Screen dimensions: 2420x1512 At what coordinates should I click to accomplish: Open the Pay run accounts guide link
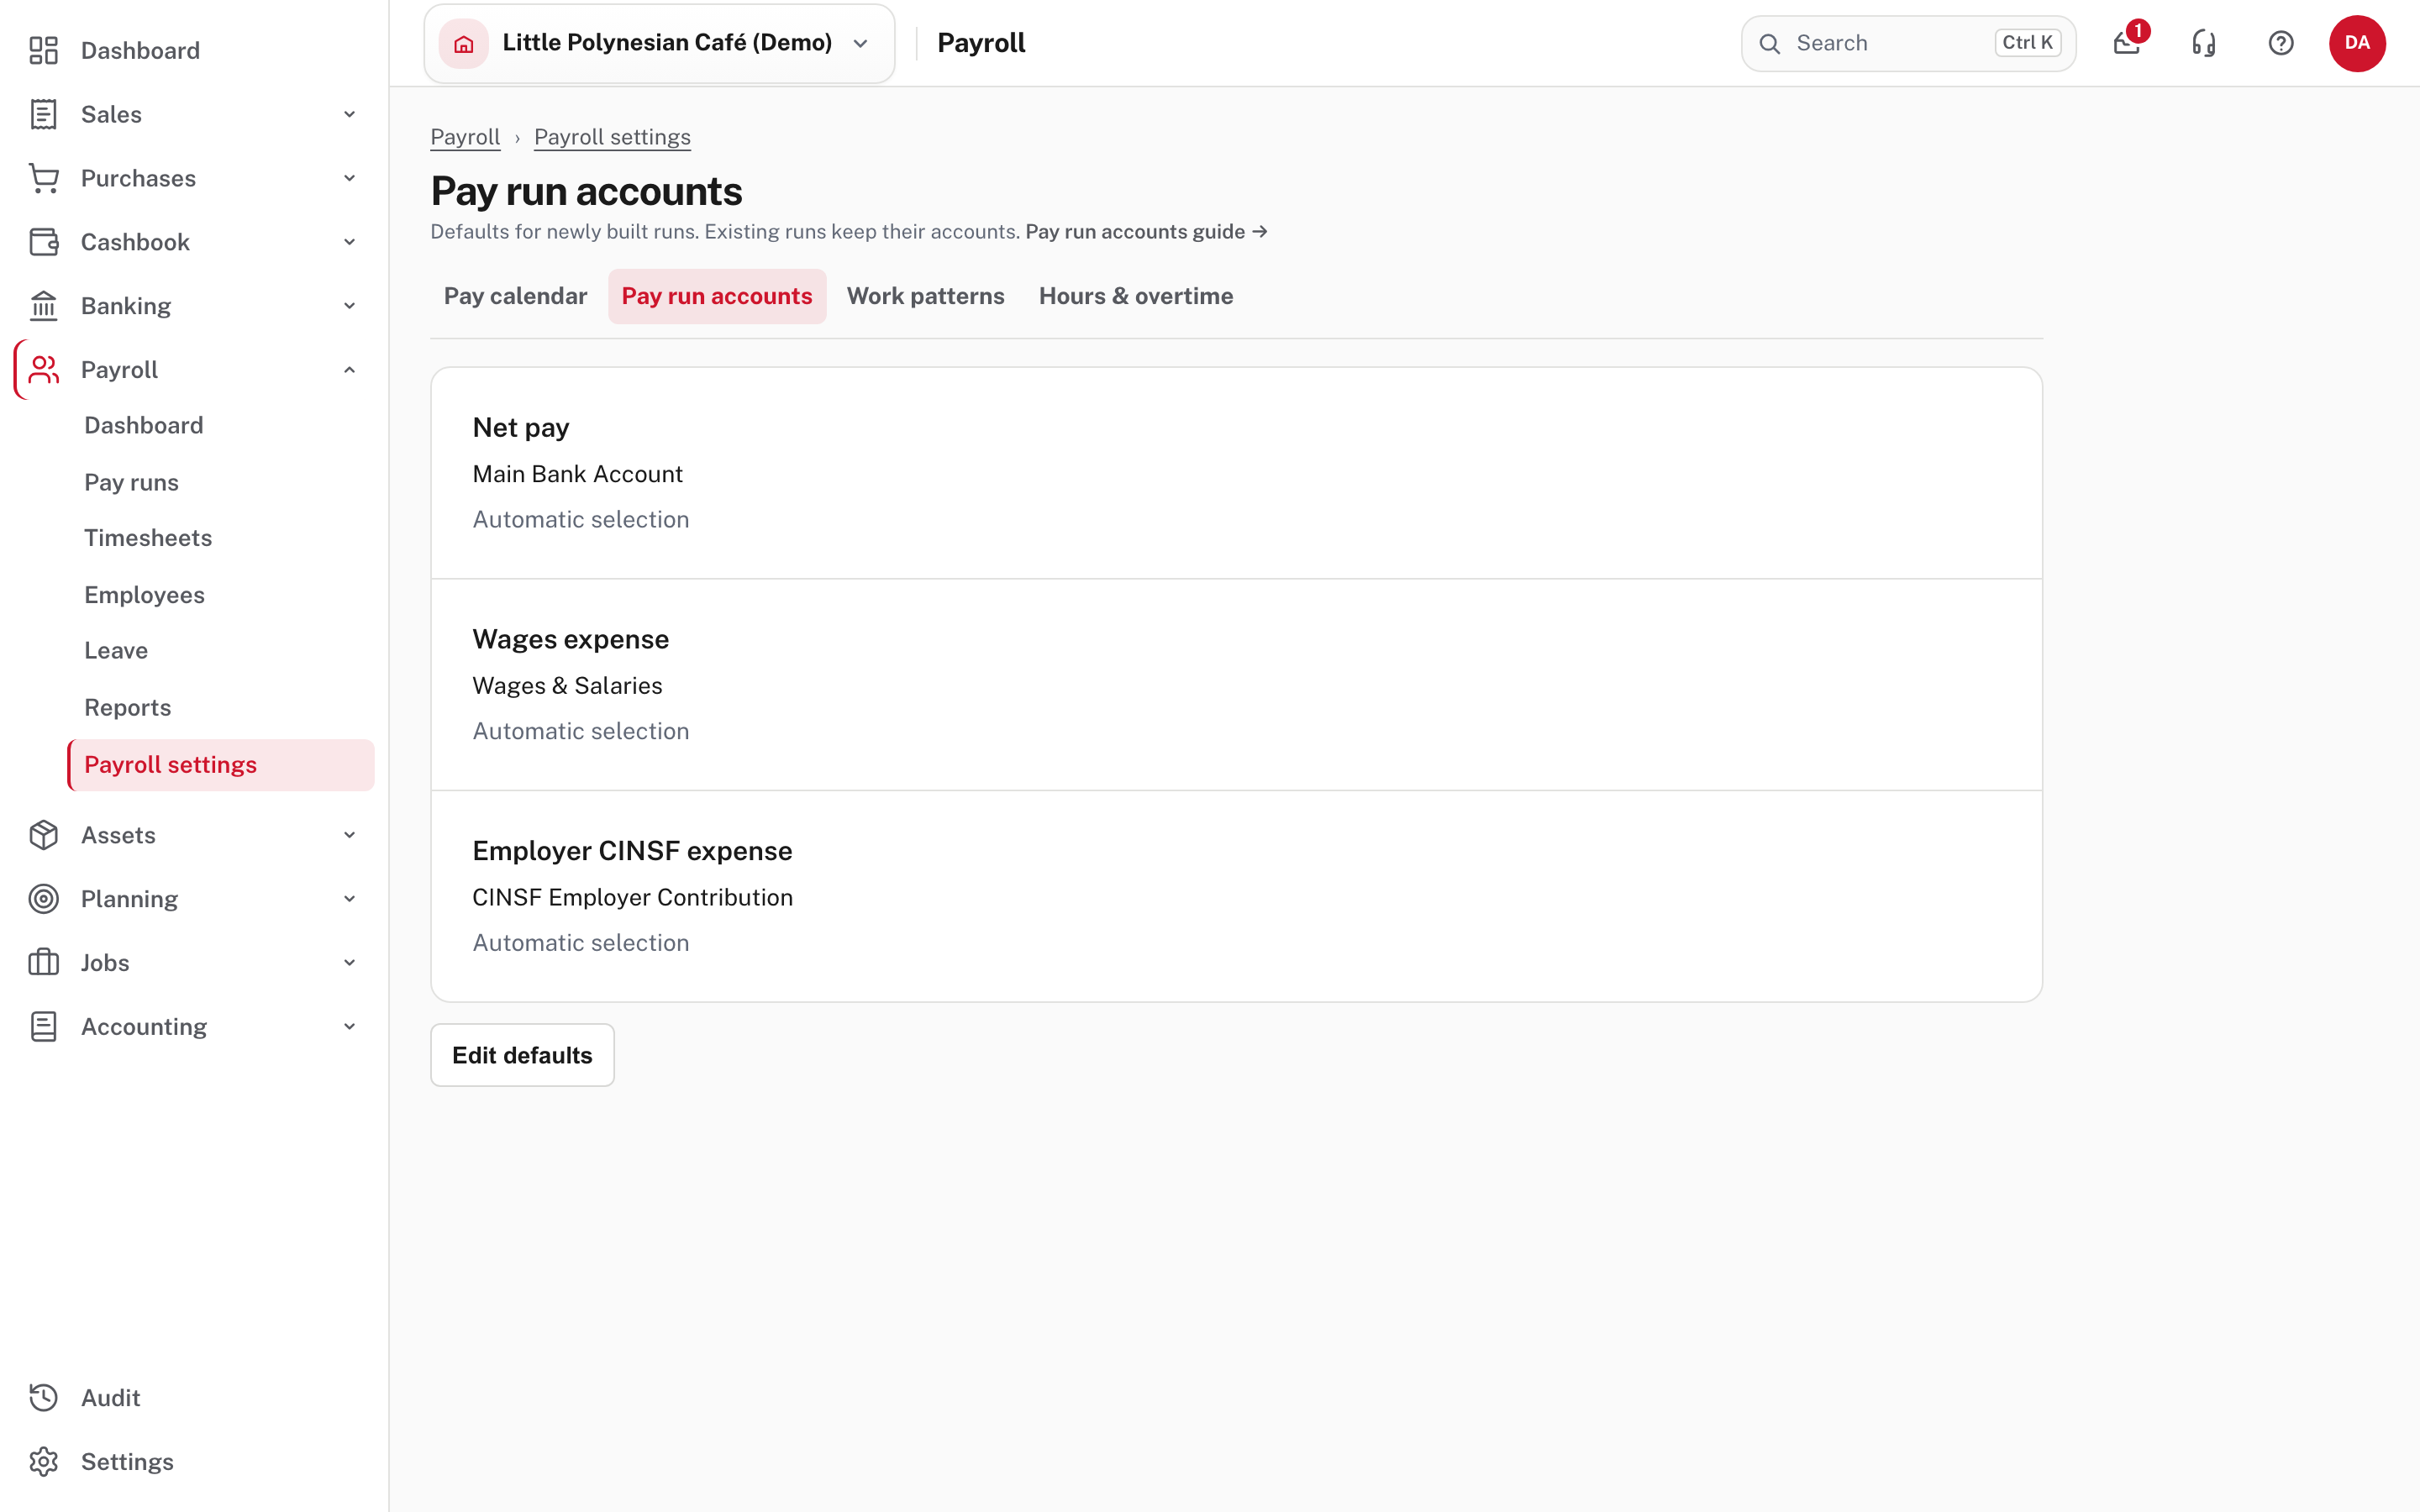tap(1146, 232)
